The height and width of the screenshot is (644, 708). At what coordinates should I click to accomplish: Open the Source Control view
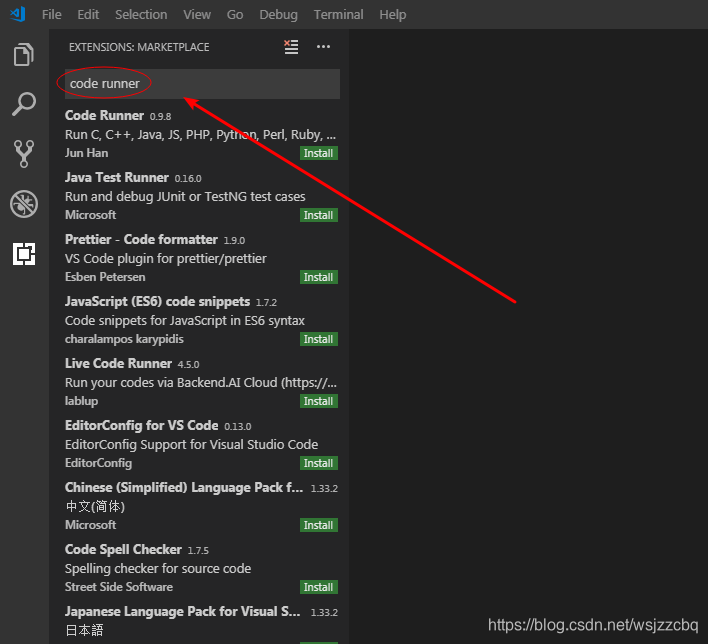(x=23, y=154)
